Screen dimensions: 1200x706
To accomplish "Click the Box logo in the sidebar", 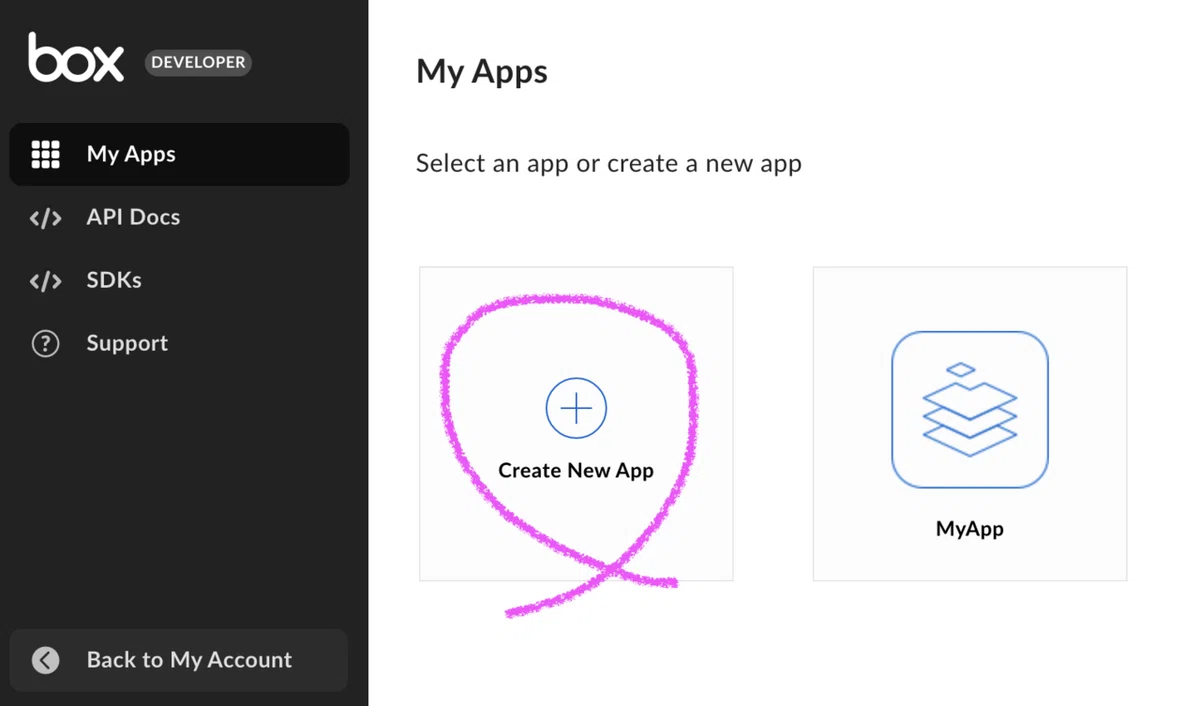I will coord(76,58).
